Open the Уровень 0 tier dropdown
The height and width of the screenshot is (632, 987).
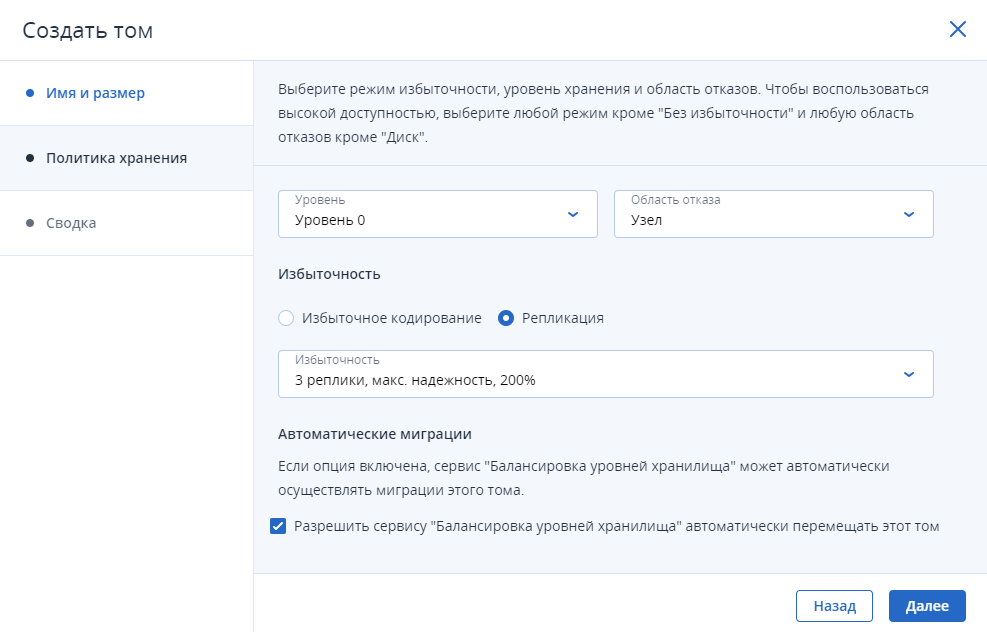(437, 214)
